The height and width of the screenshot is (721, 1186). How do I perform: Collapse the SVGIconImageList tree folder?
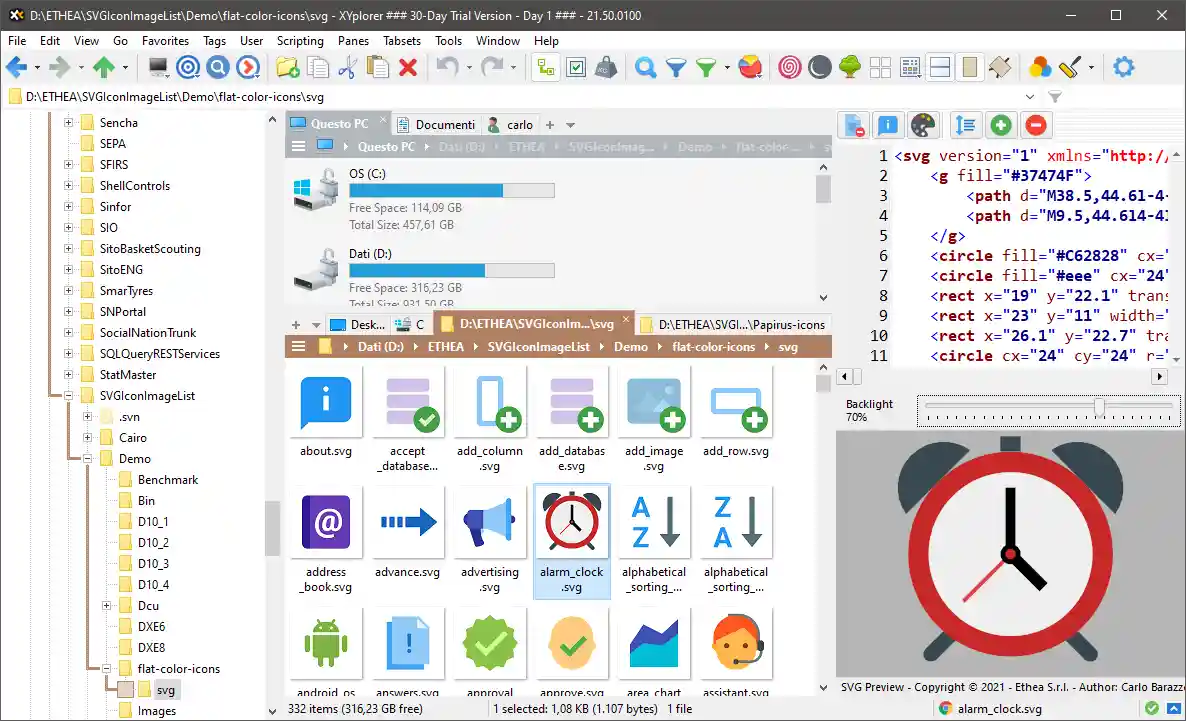(x=69, y=396)
